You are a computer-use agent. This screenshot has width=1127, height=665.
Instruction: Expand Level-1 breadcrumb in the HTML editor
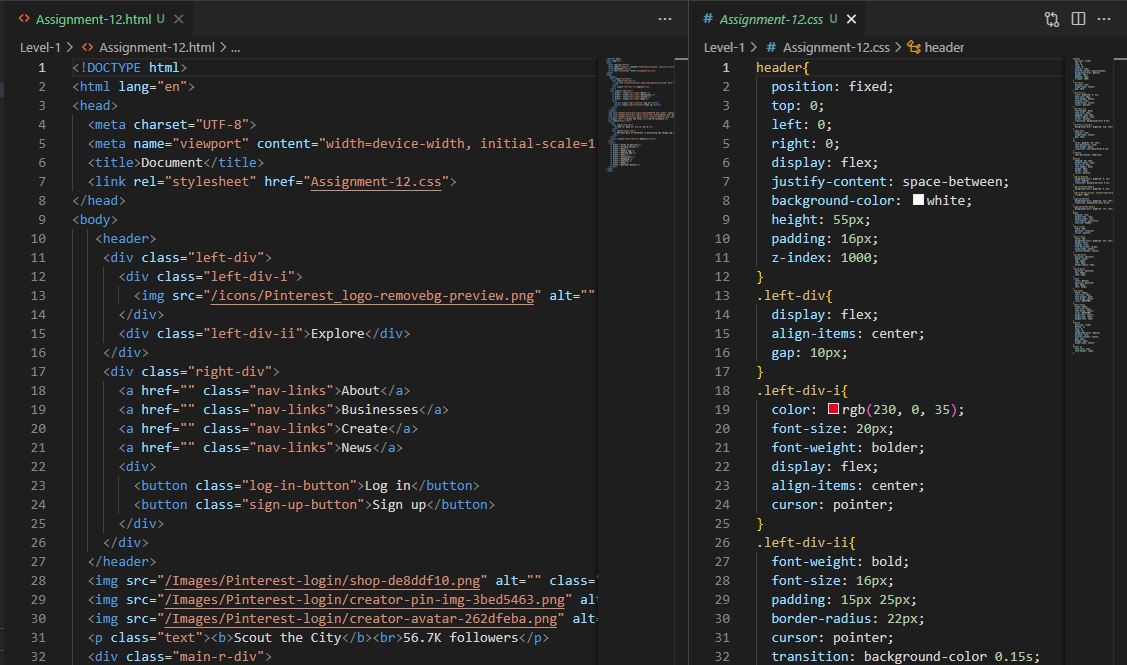click(40, 47)
